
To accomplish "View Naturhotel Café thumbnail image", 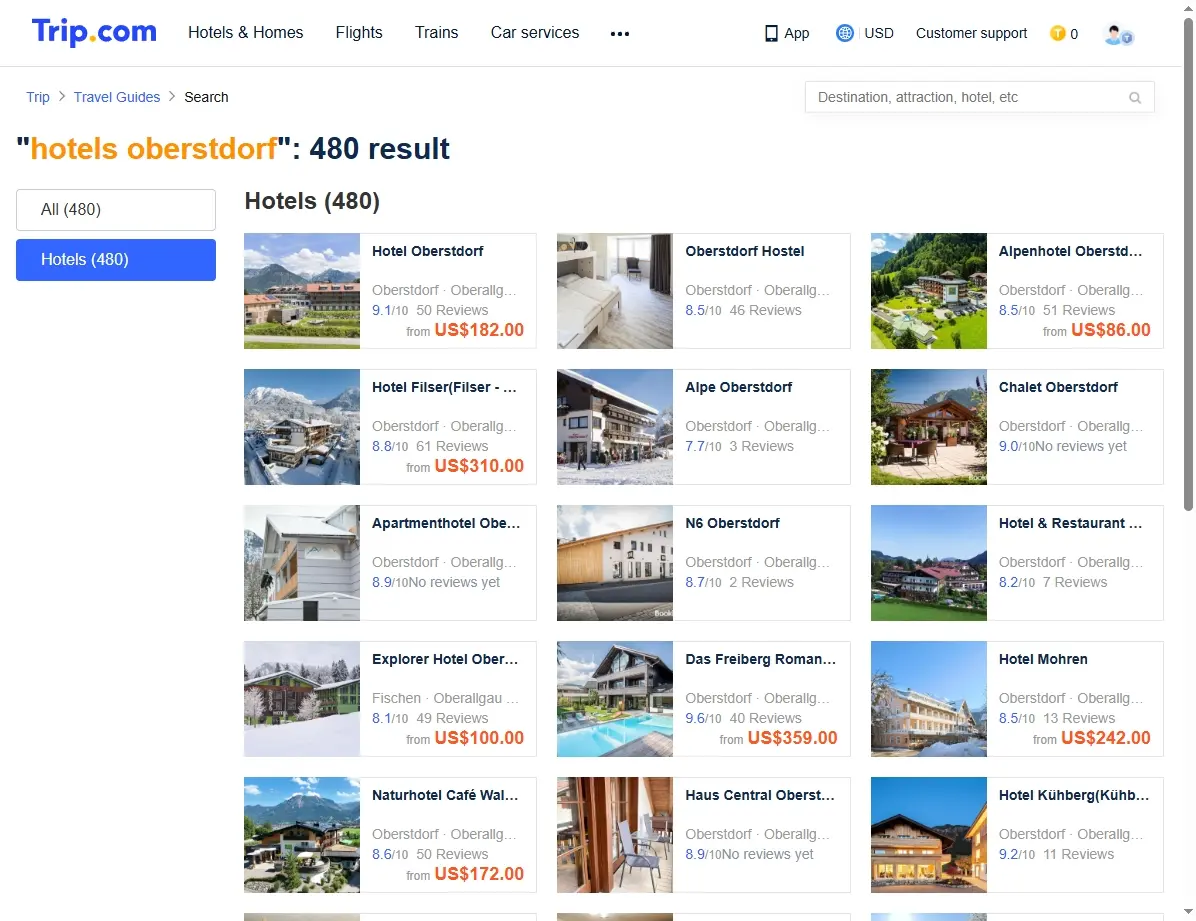I will (x=302, y=834).
